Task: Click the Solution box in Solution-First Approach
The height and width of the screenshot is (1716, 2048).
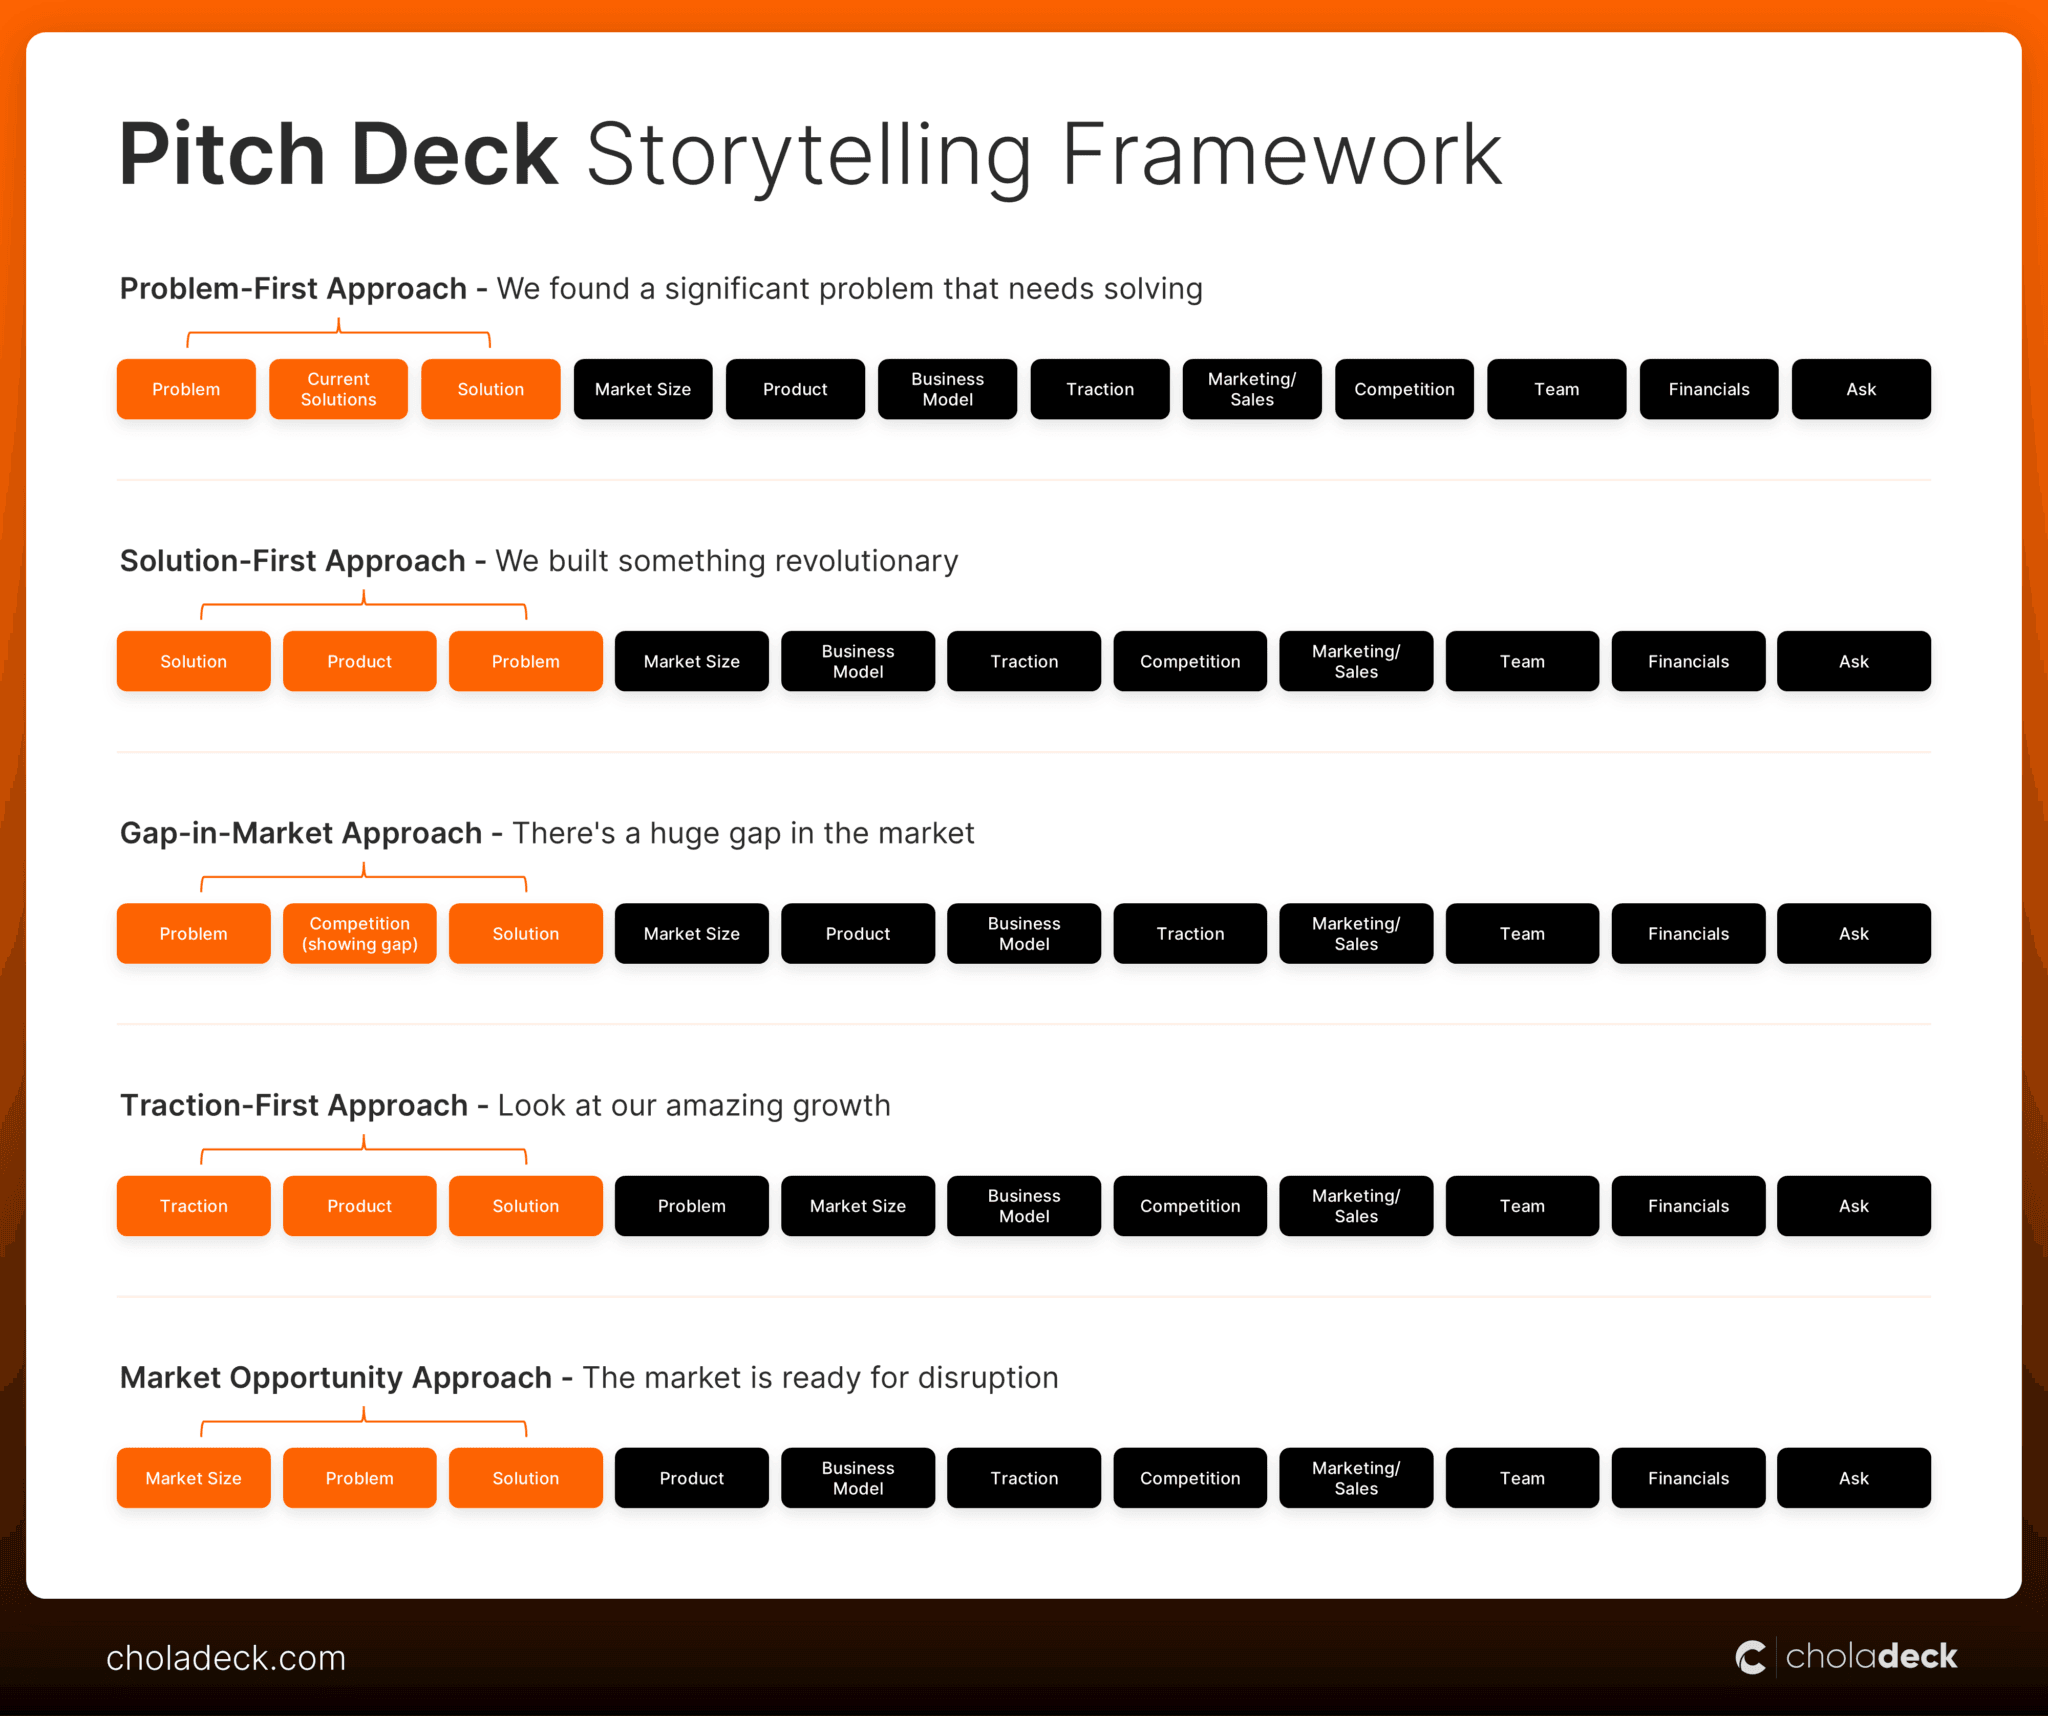Action: coord(193,661)
